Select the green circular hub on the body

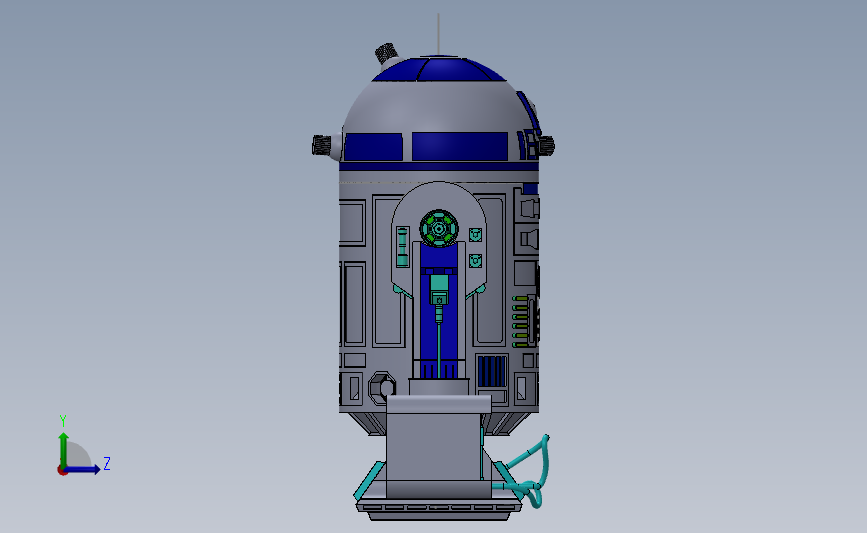point(439,228)
